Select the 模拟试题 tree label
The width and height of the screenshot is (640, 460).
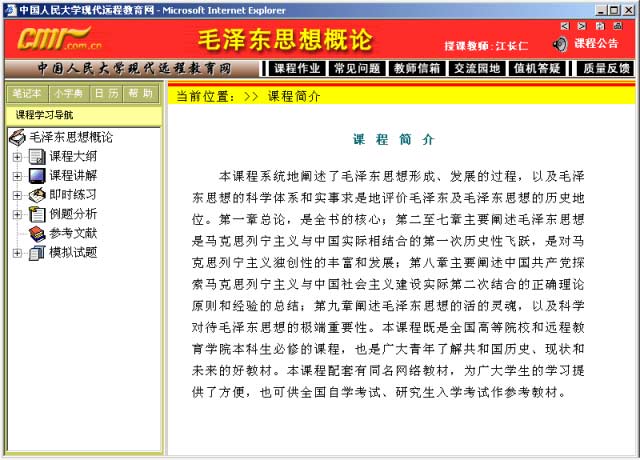coord(73,252)
